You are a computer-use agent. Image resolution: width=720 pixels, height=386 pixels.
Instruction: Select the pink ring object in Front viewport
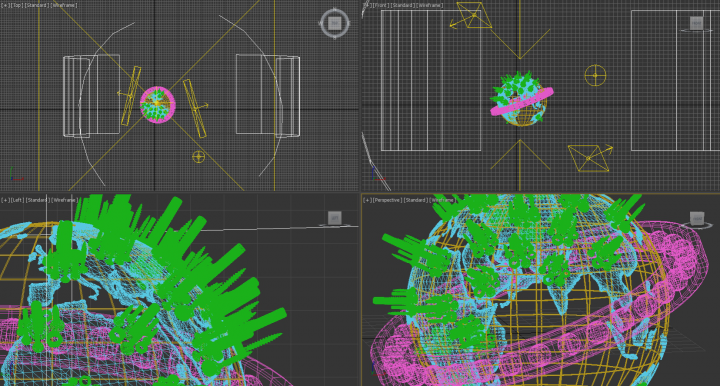click(522, 102)
